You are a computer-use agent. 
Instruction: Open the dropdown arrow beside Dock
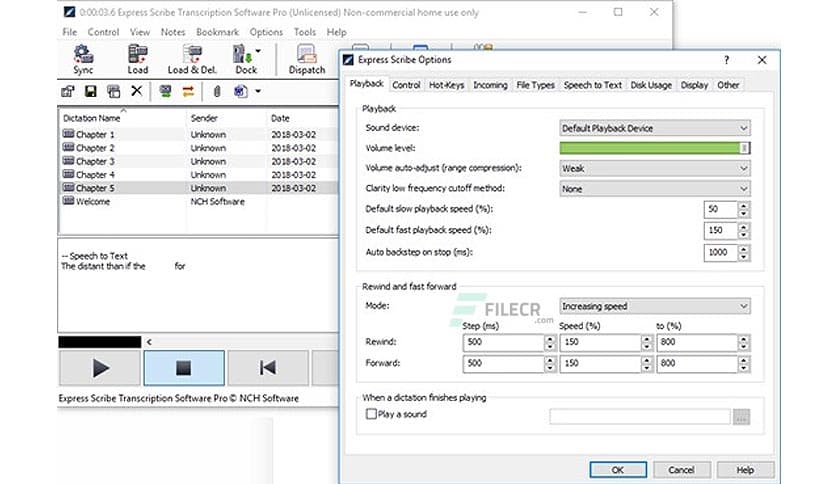pos(259,51)
